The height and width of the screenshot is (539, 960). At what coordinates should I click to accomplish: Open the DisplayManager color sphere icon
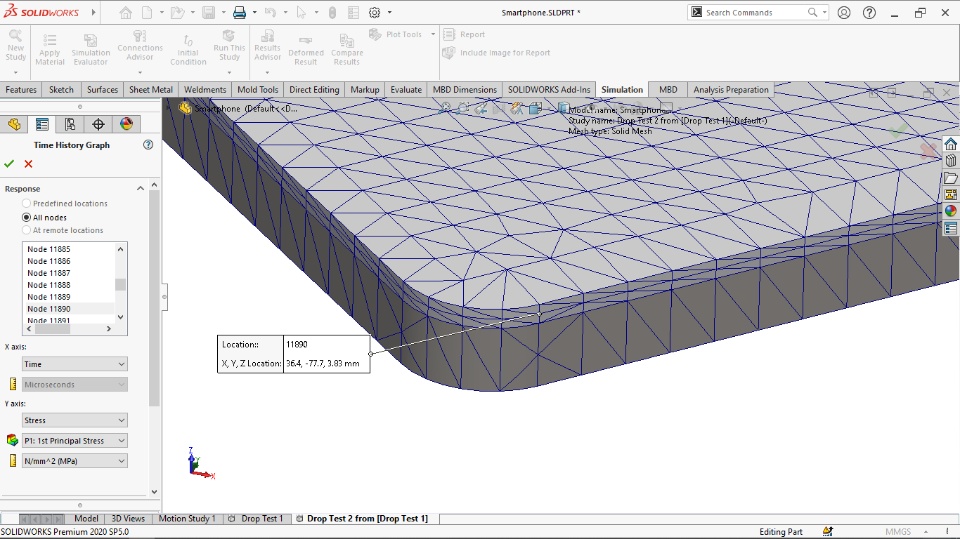(x=126, y=124)
